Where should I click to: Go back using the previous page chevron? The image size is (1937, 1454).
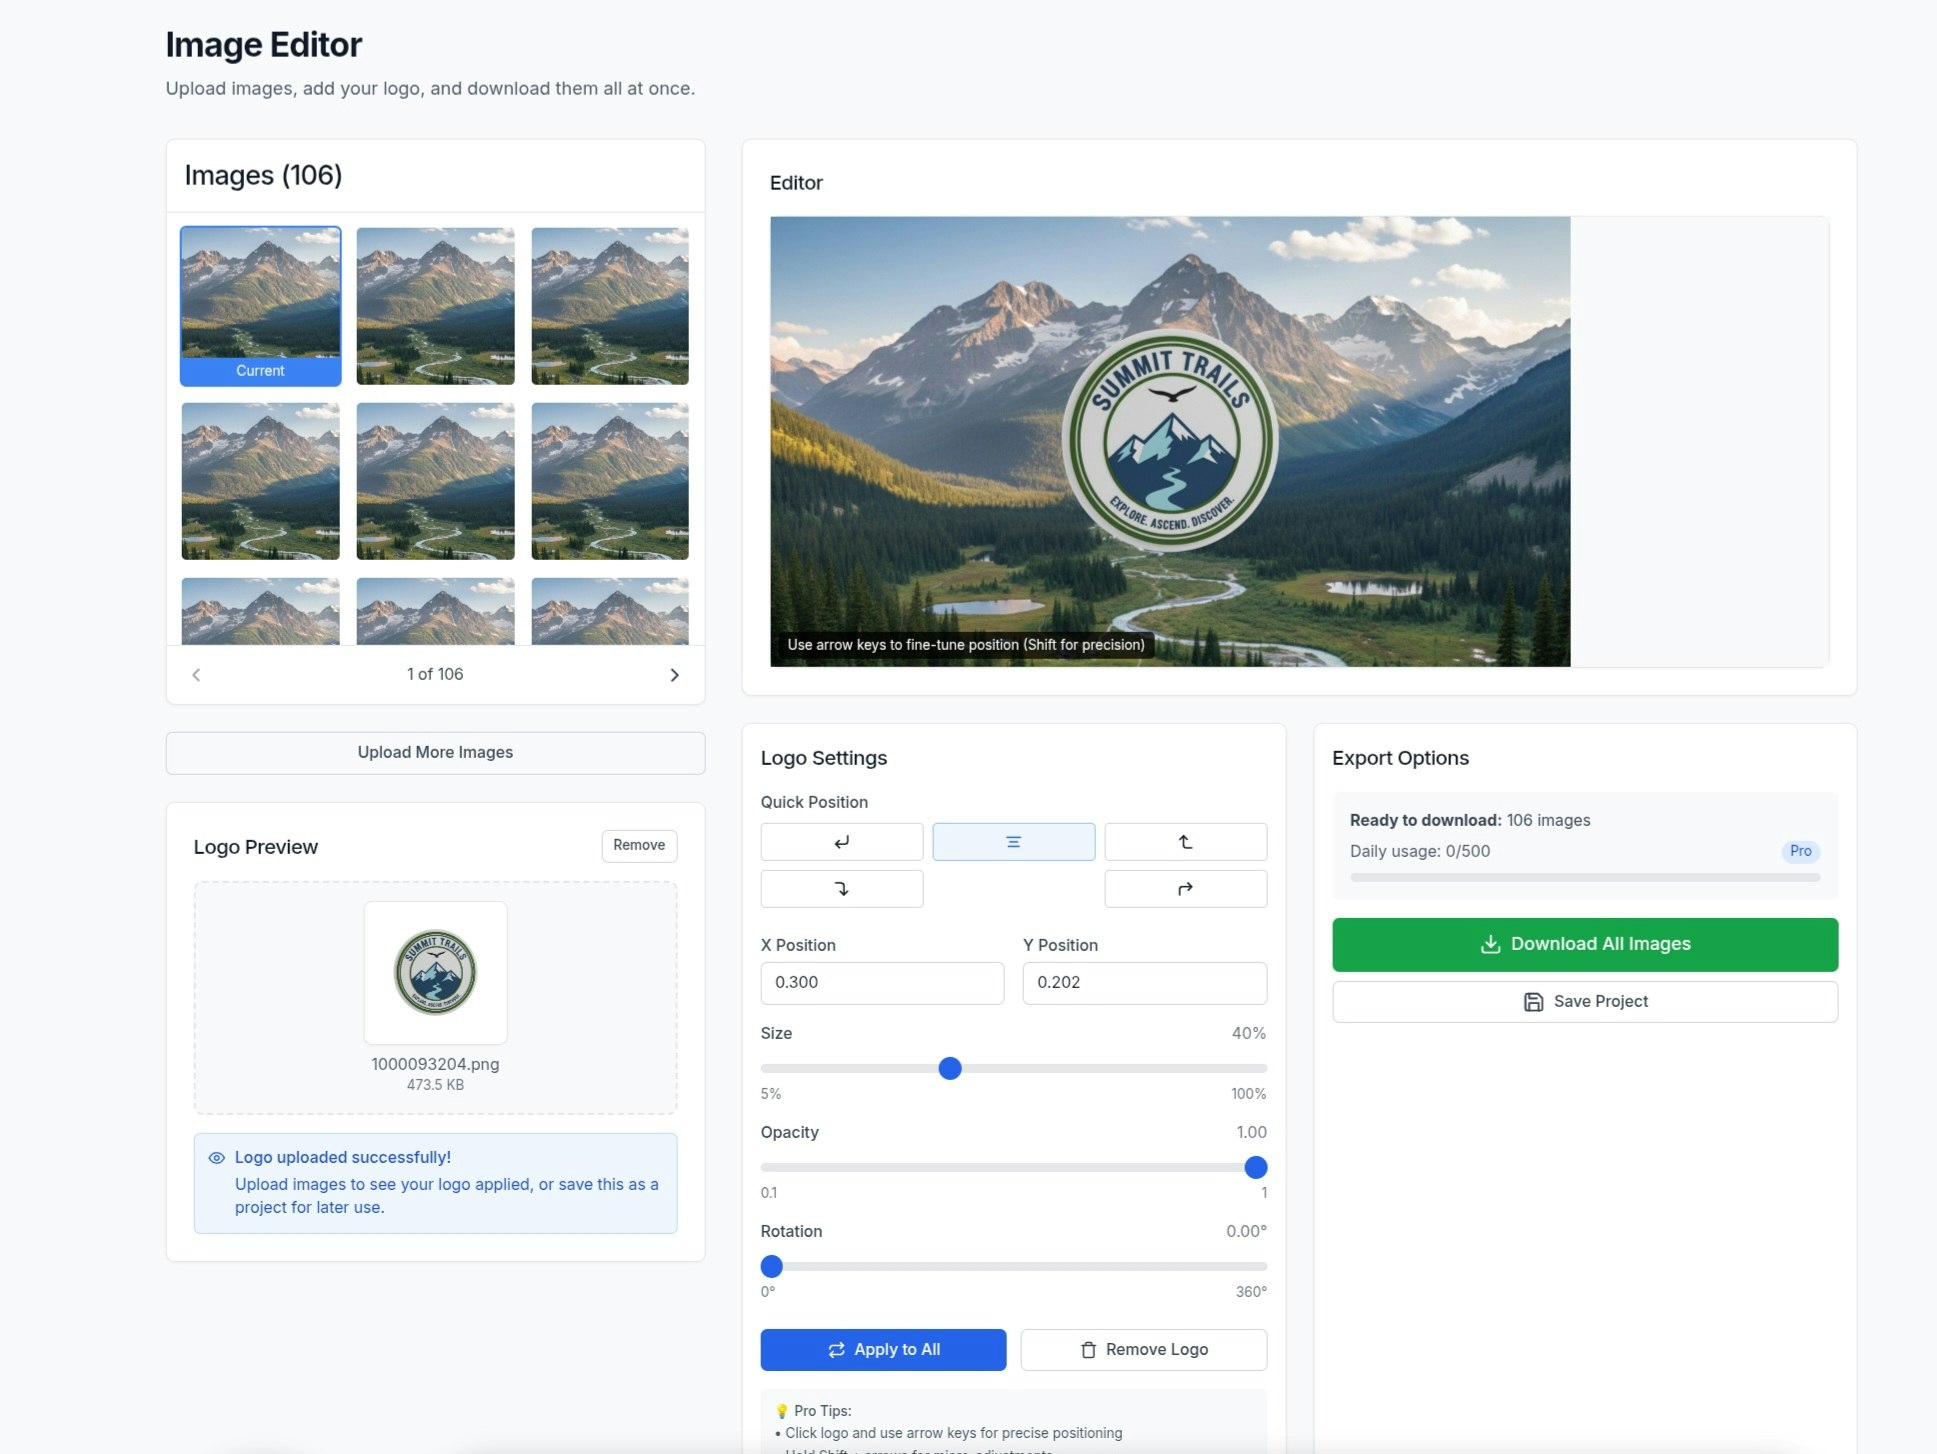(x=196, y=674)
